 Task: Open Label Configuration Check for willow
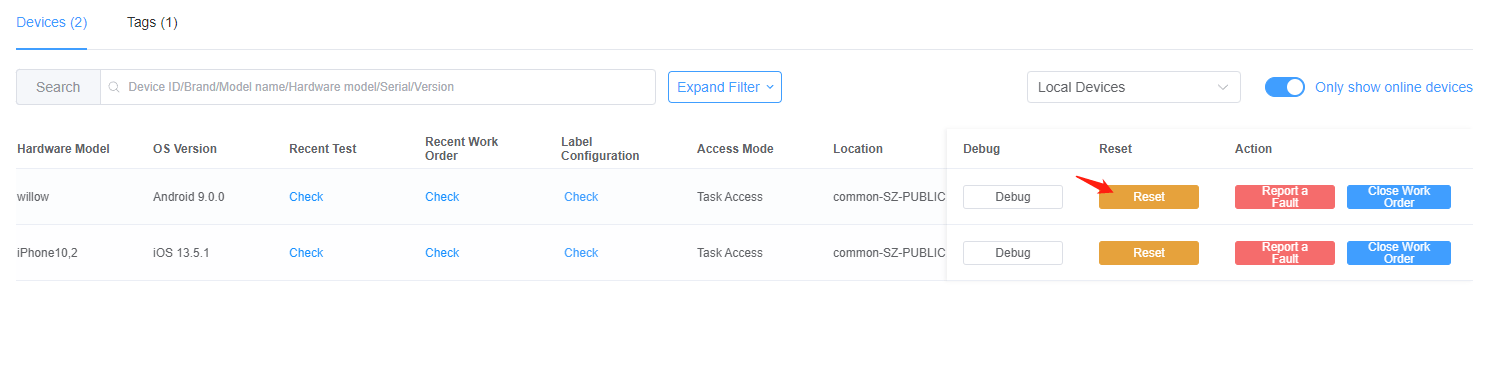click(x=581, y=197)
